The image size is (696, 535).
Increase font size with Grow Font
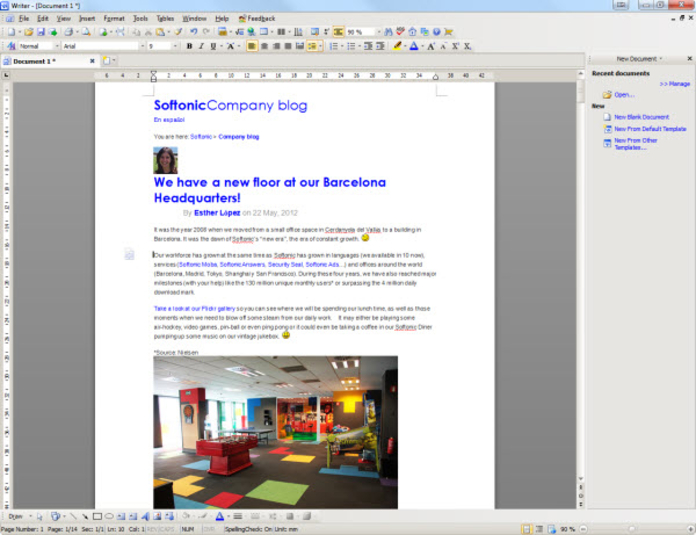click(x=431, y=46)
